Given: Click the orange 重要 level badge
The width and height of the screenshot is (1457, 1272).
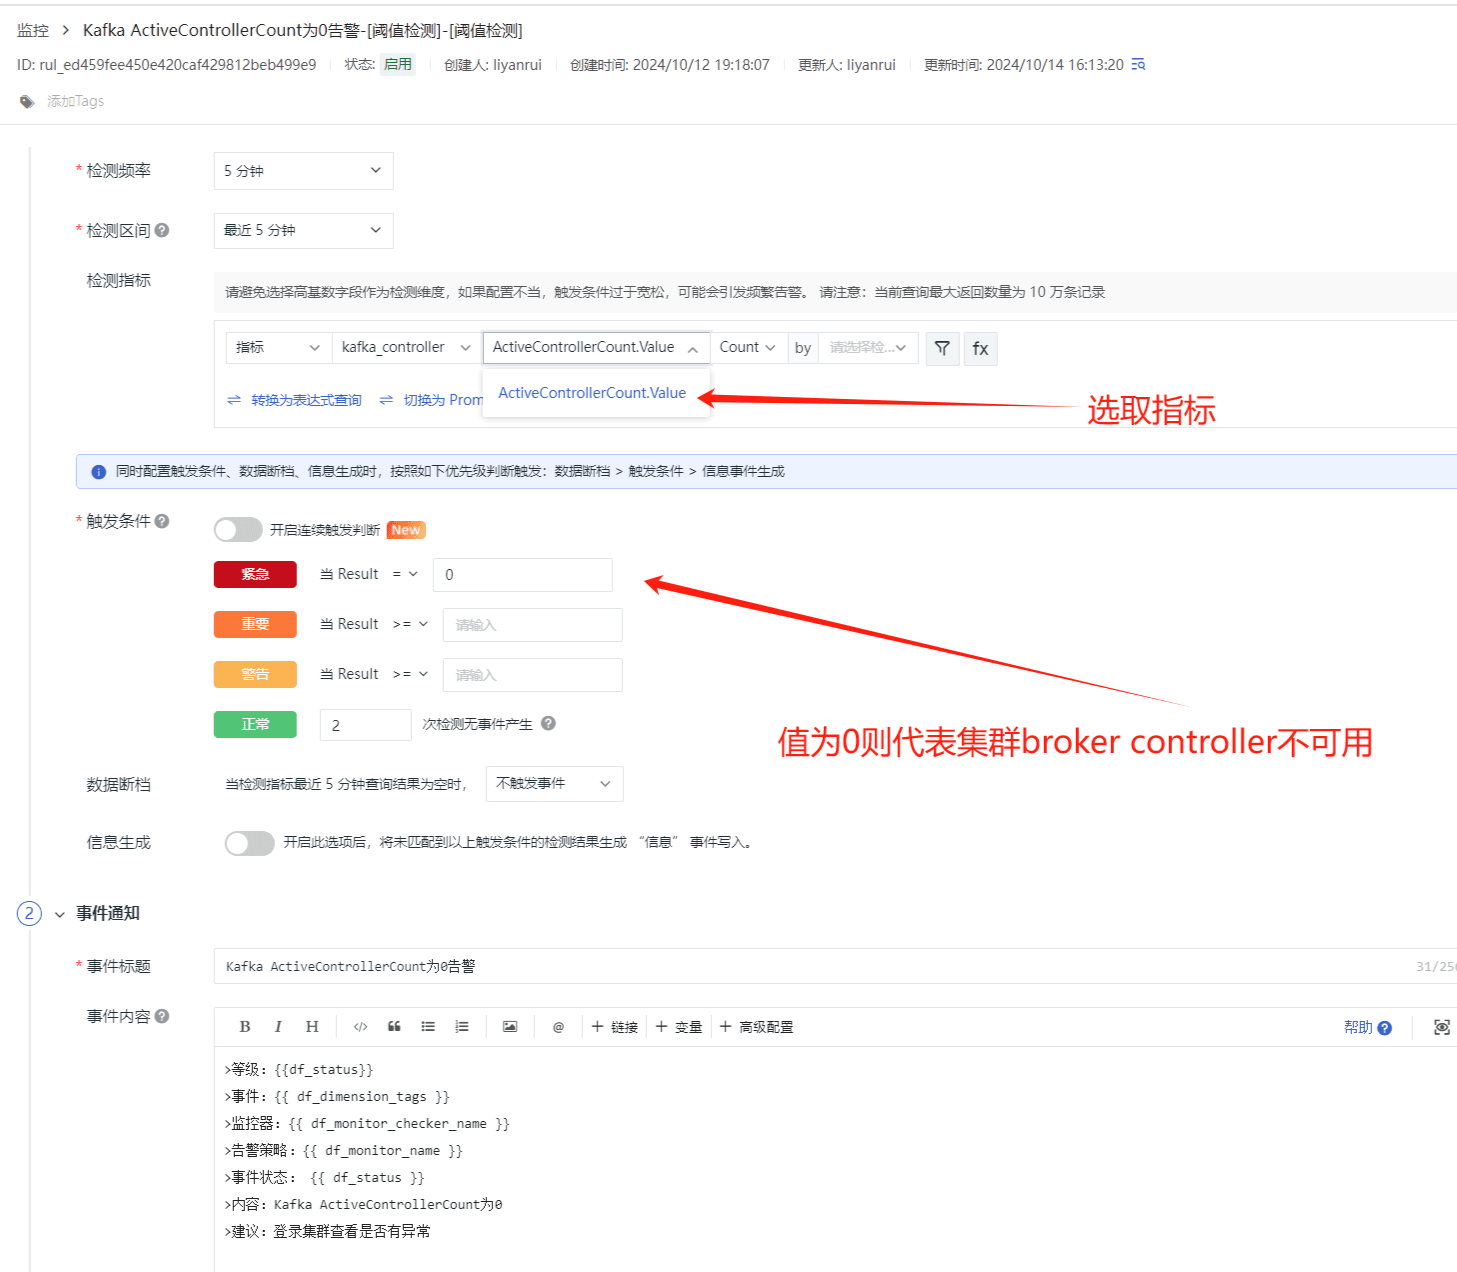Looking at the screenshot, I should [x=255, y=624].
